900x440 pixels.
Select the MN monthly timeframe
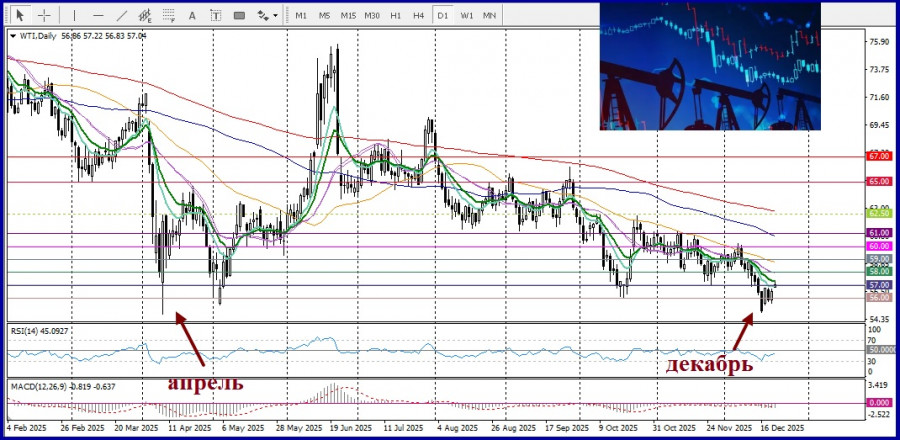click(x=490, y=15)
